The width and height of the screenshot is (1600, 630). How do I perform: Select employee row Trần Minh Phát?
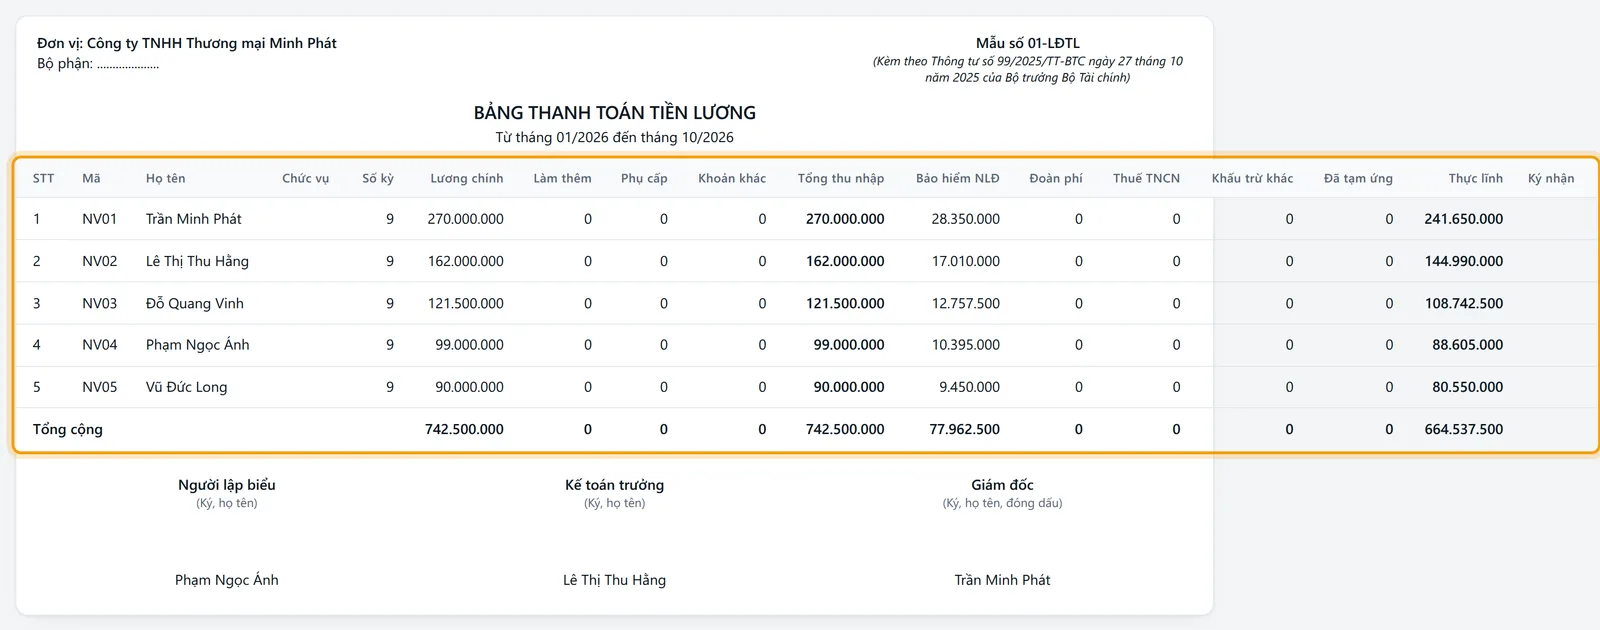coord(806,219)
